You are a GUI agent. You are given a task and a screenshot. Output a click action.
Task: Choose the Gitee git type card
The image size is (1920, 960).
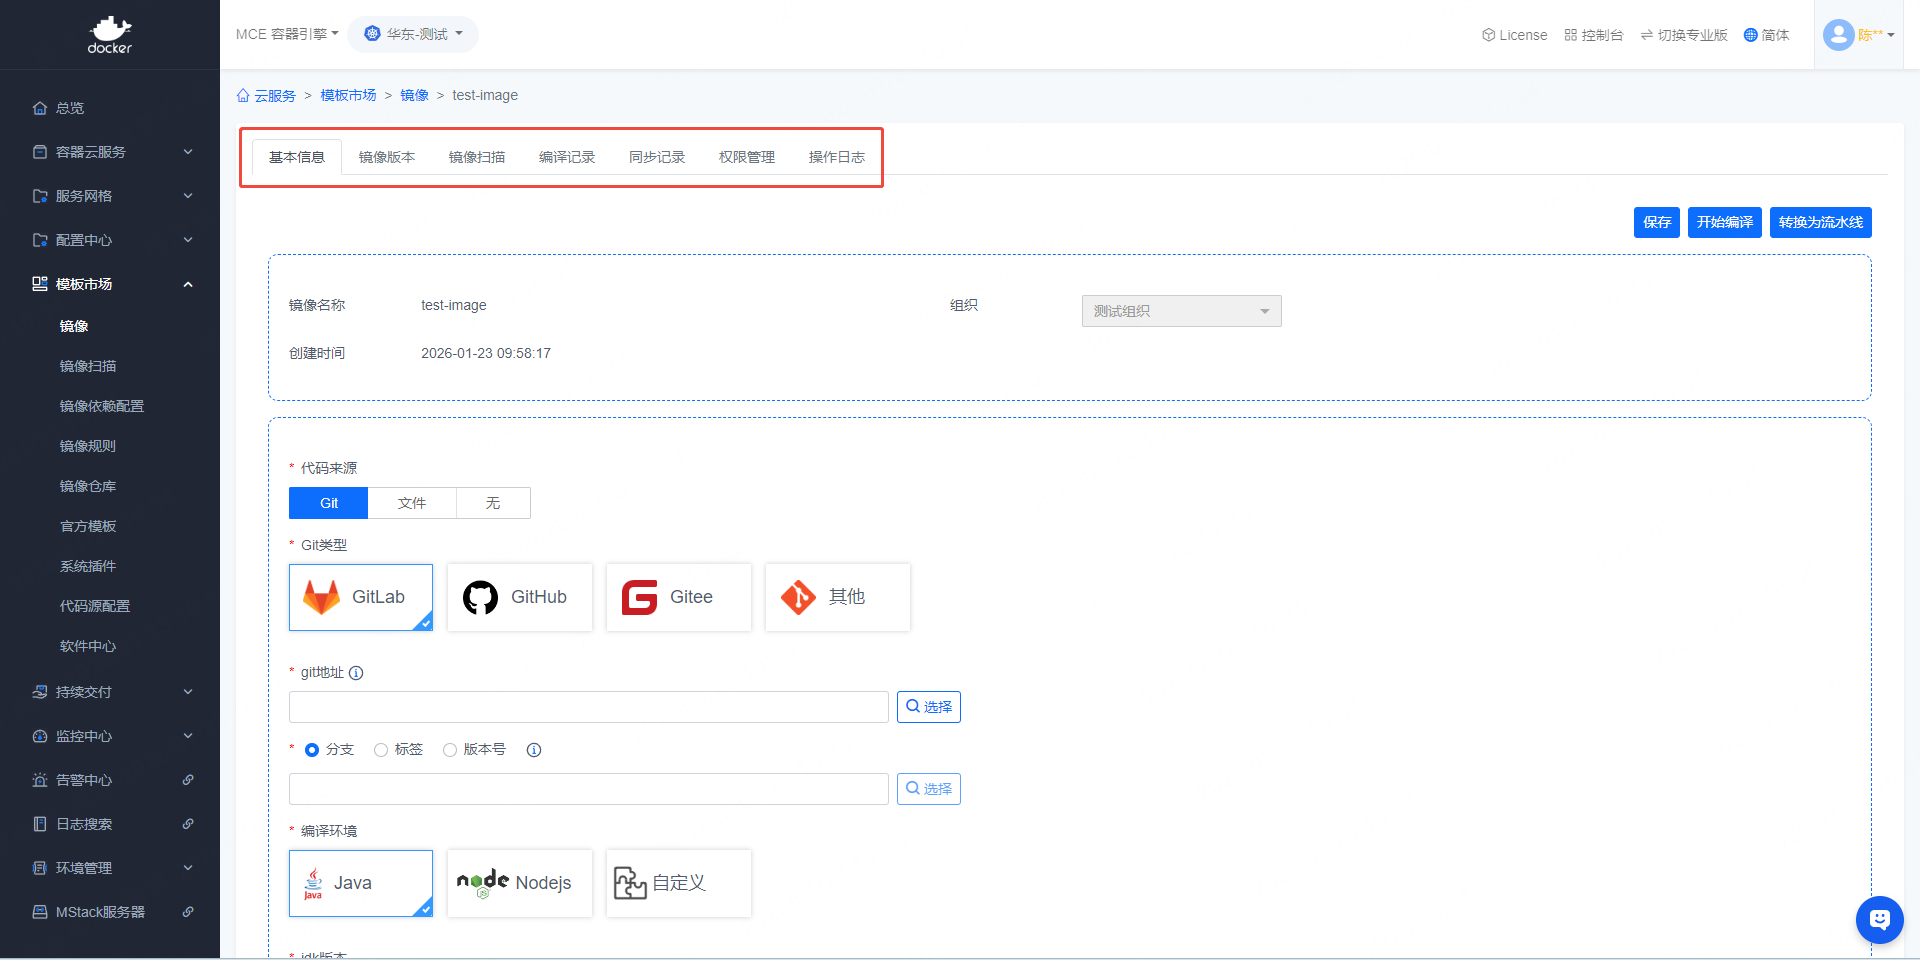click(x=678, y=597)
